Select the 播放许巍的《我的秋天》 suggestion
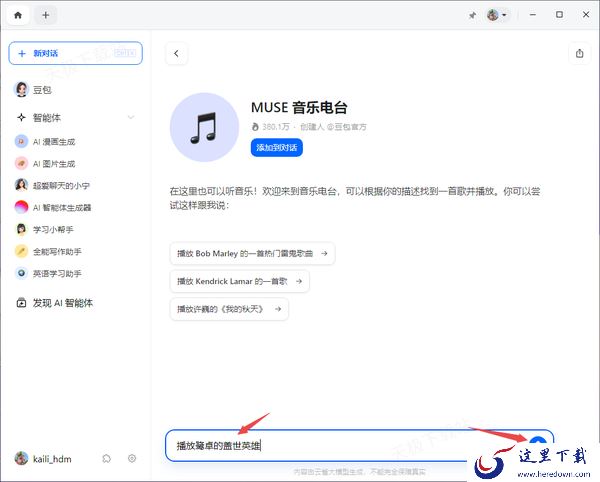 (x=229, y=309)
